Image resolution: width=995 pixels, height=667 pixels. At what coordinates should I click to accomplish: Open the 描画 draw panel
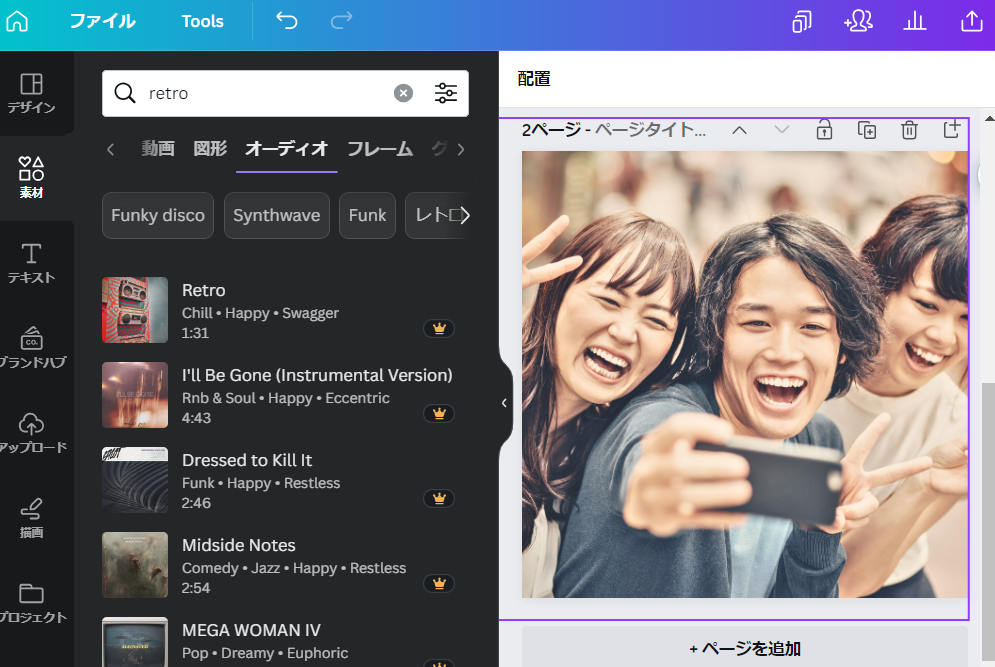coord(31,518)
